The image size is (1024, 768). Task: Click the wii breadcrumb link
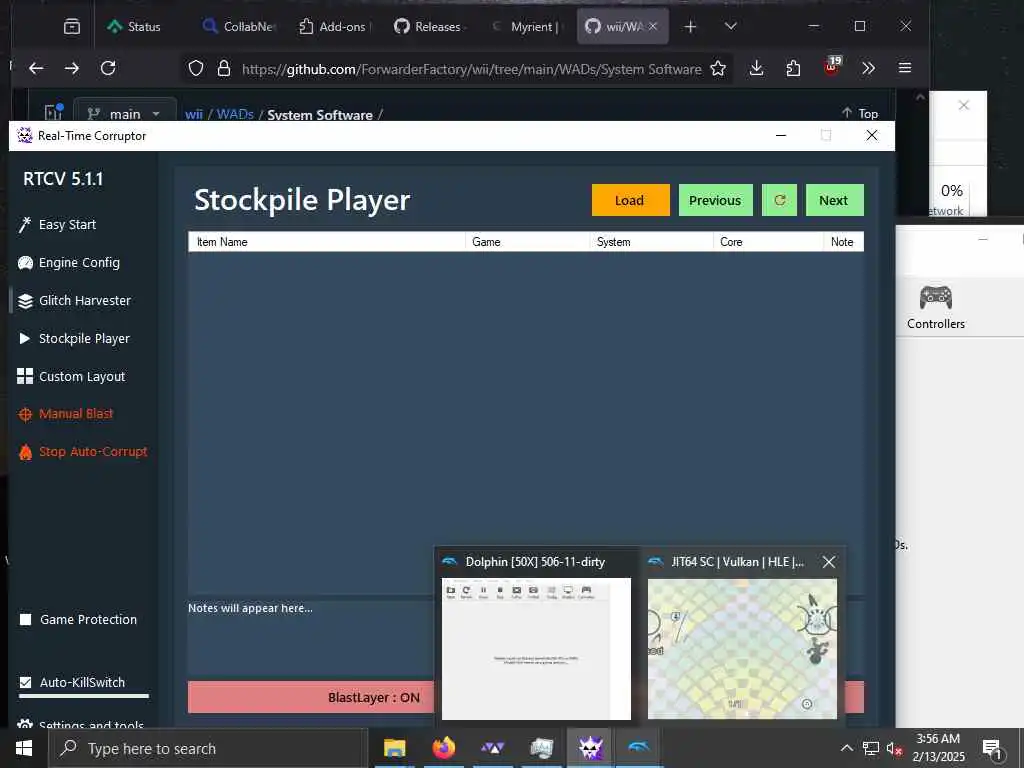click(x=194, y=115)
